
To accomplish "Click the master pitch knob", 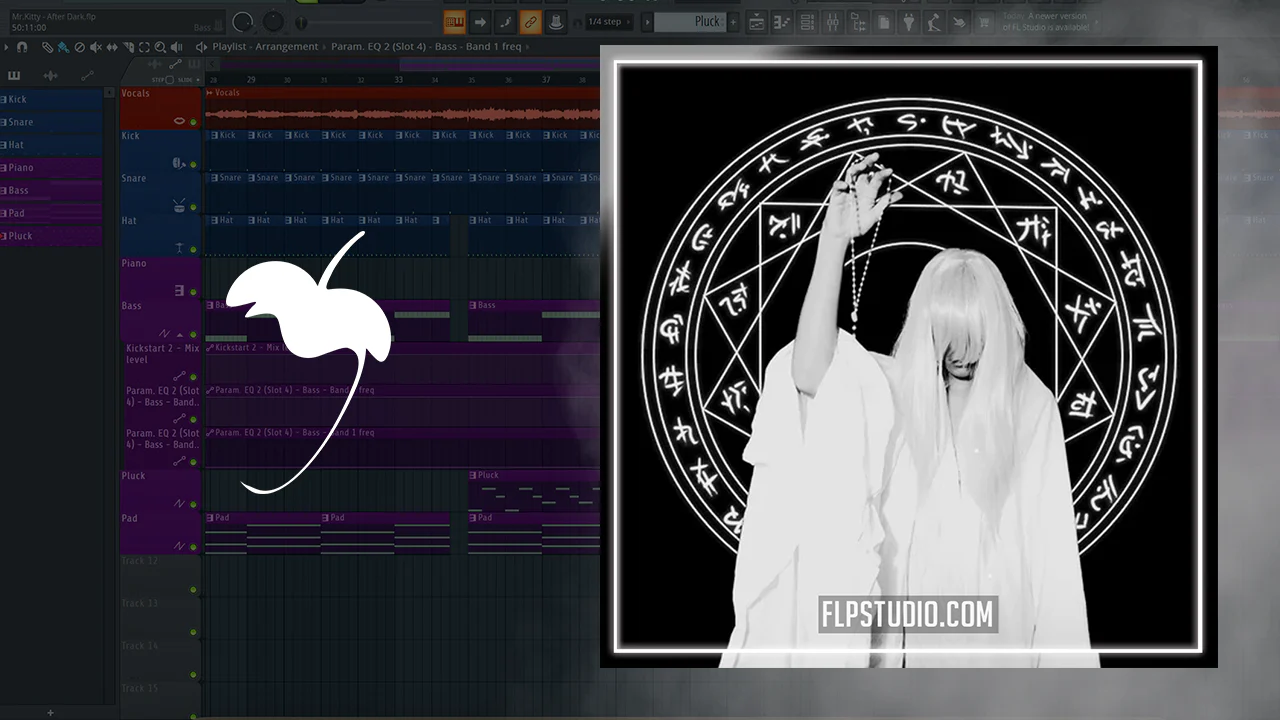I will [273, 21].
